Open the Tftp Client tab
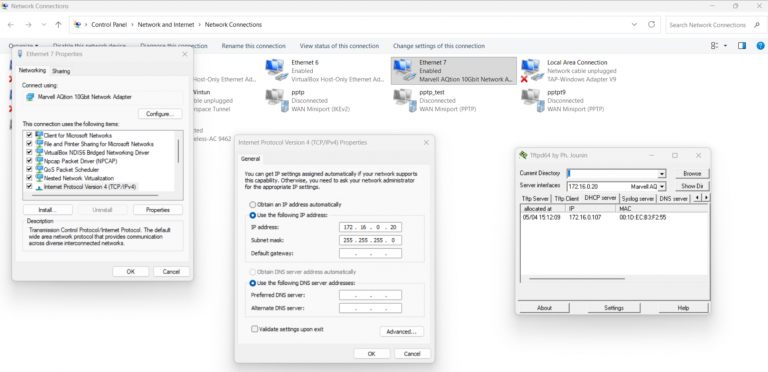 coord(566,199)
